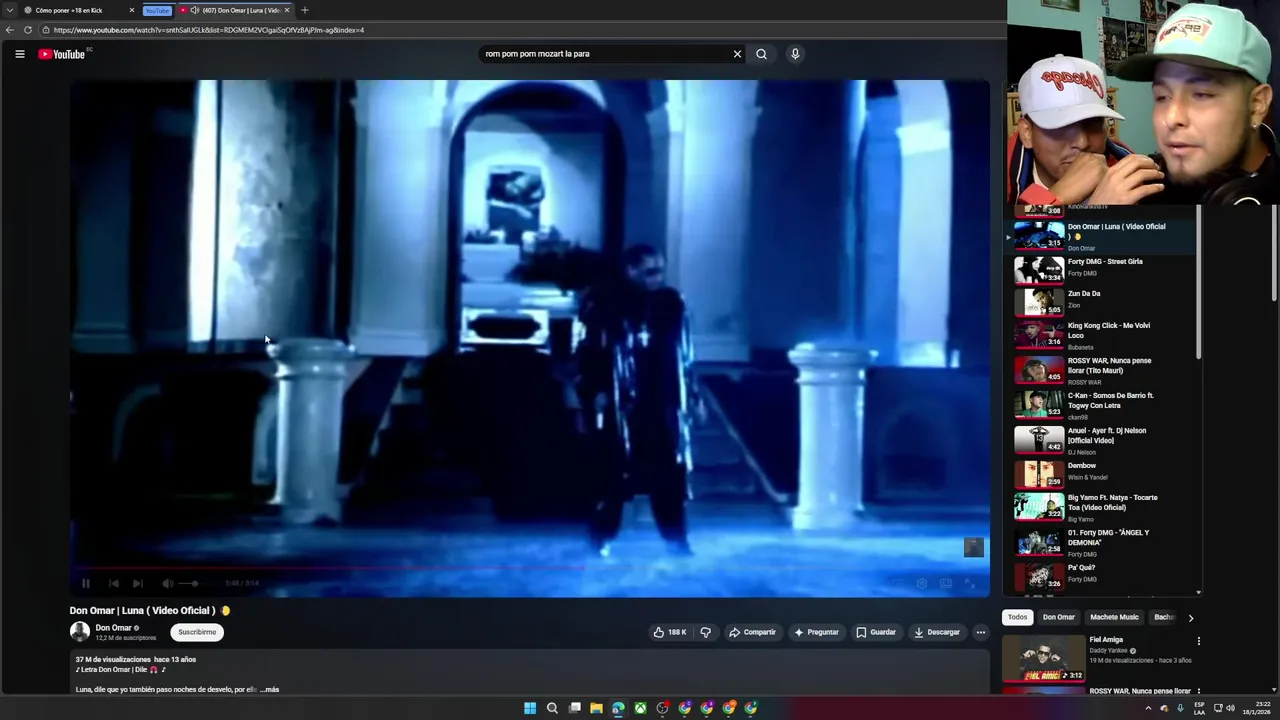The image size is (1280, 720).
Task: Seek along the red video progress bar
Action: [529, 567]
